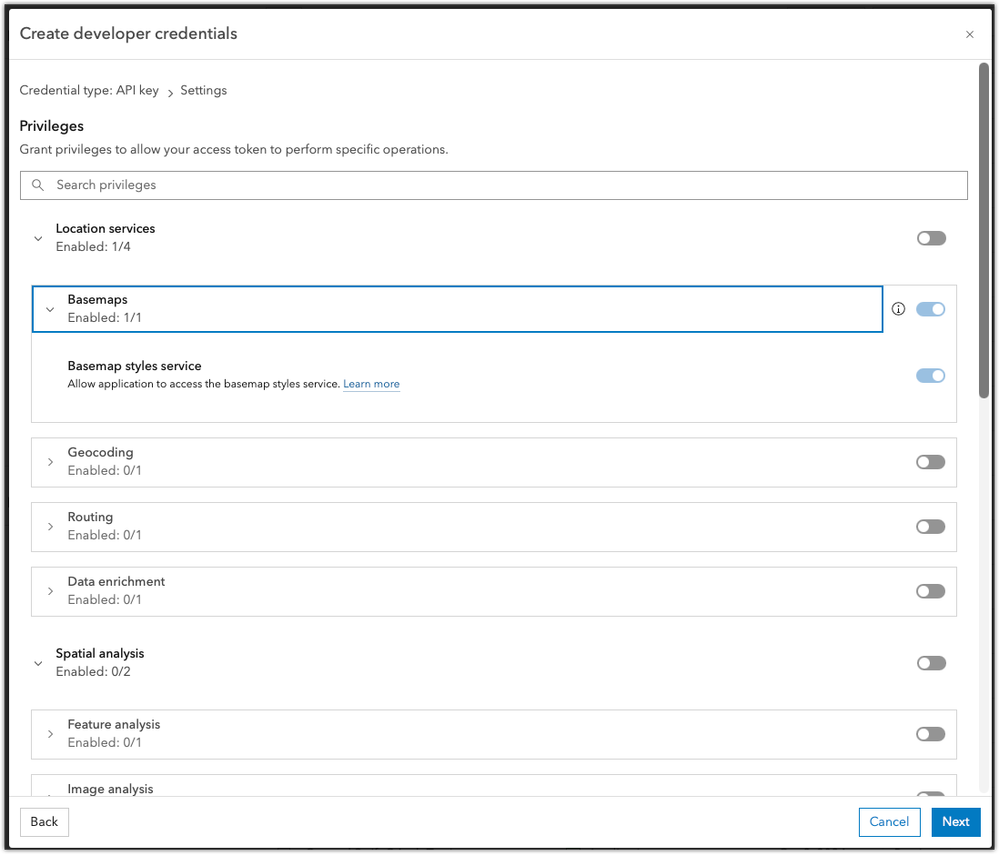Disable the Basemaps toggle
This screenshot has width=999, height=854.
[930, 309]
